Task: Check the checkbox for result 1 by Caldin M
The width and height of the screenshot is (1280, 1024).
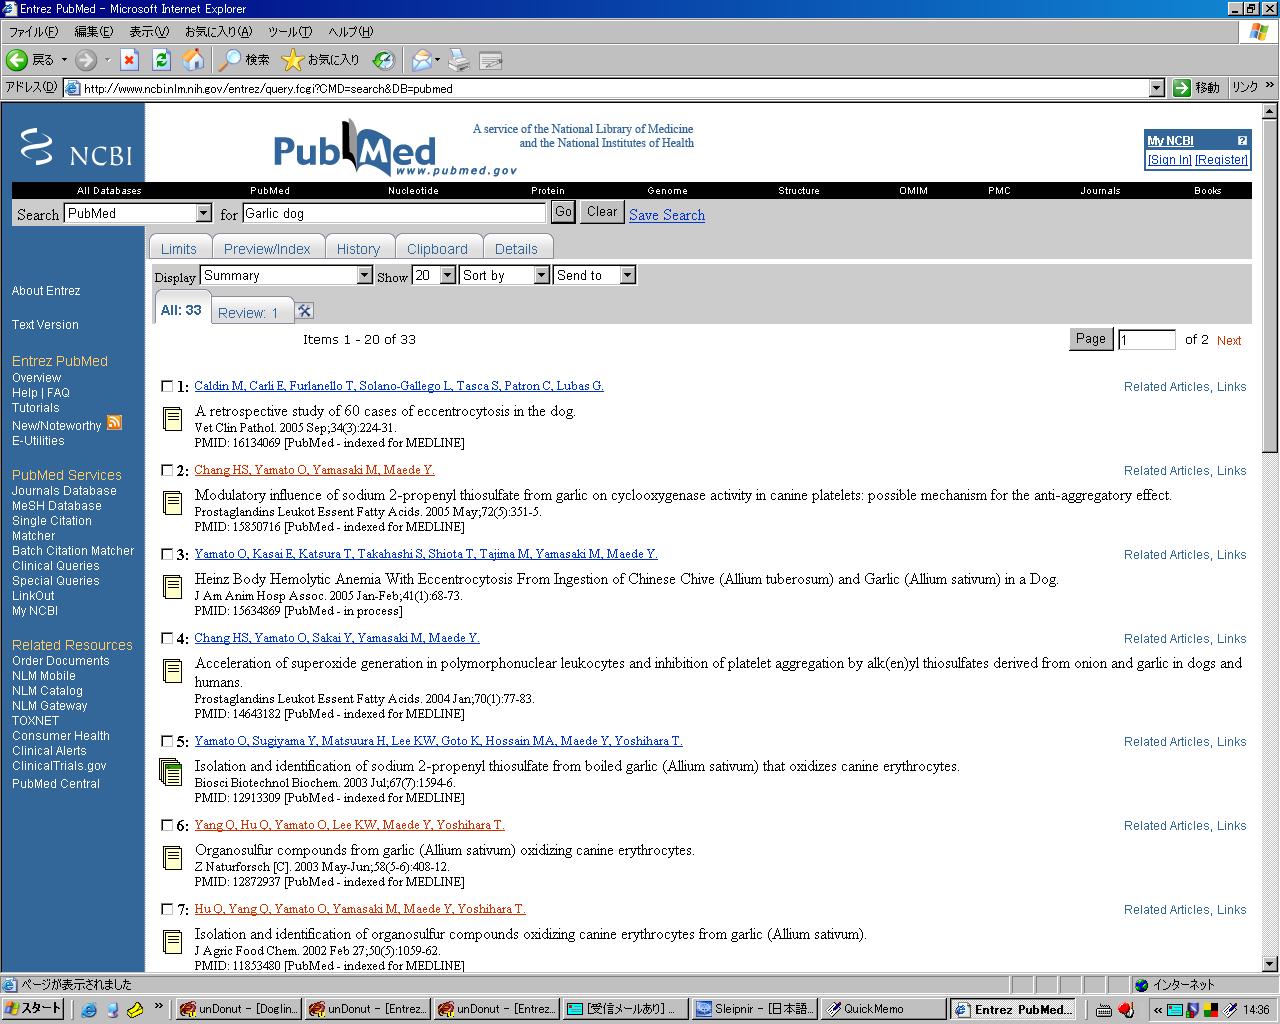Action: pyautogui.click(x=168, y=385)
